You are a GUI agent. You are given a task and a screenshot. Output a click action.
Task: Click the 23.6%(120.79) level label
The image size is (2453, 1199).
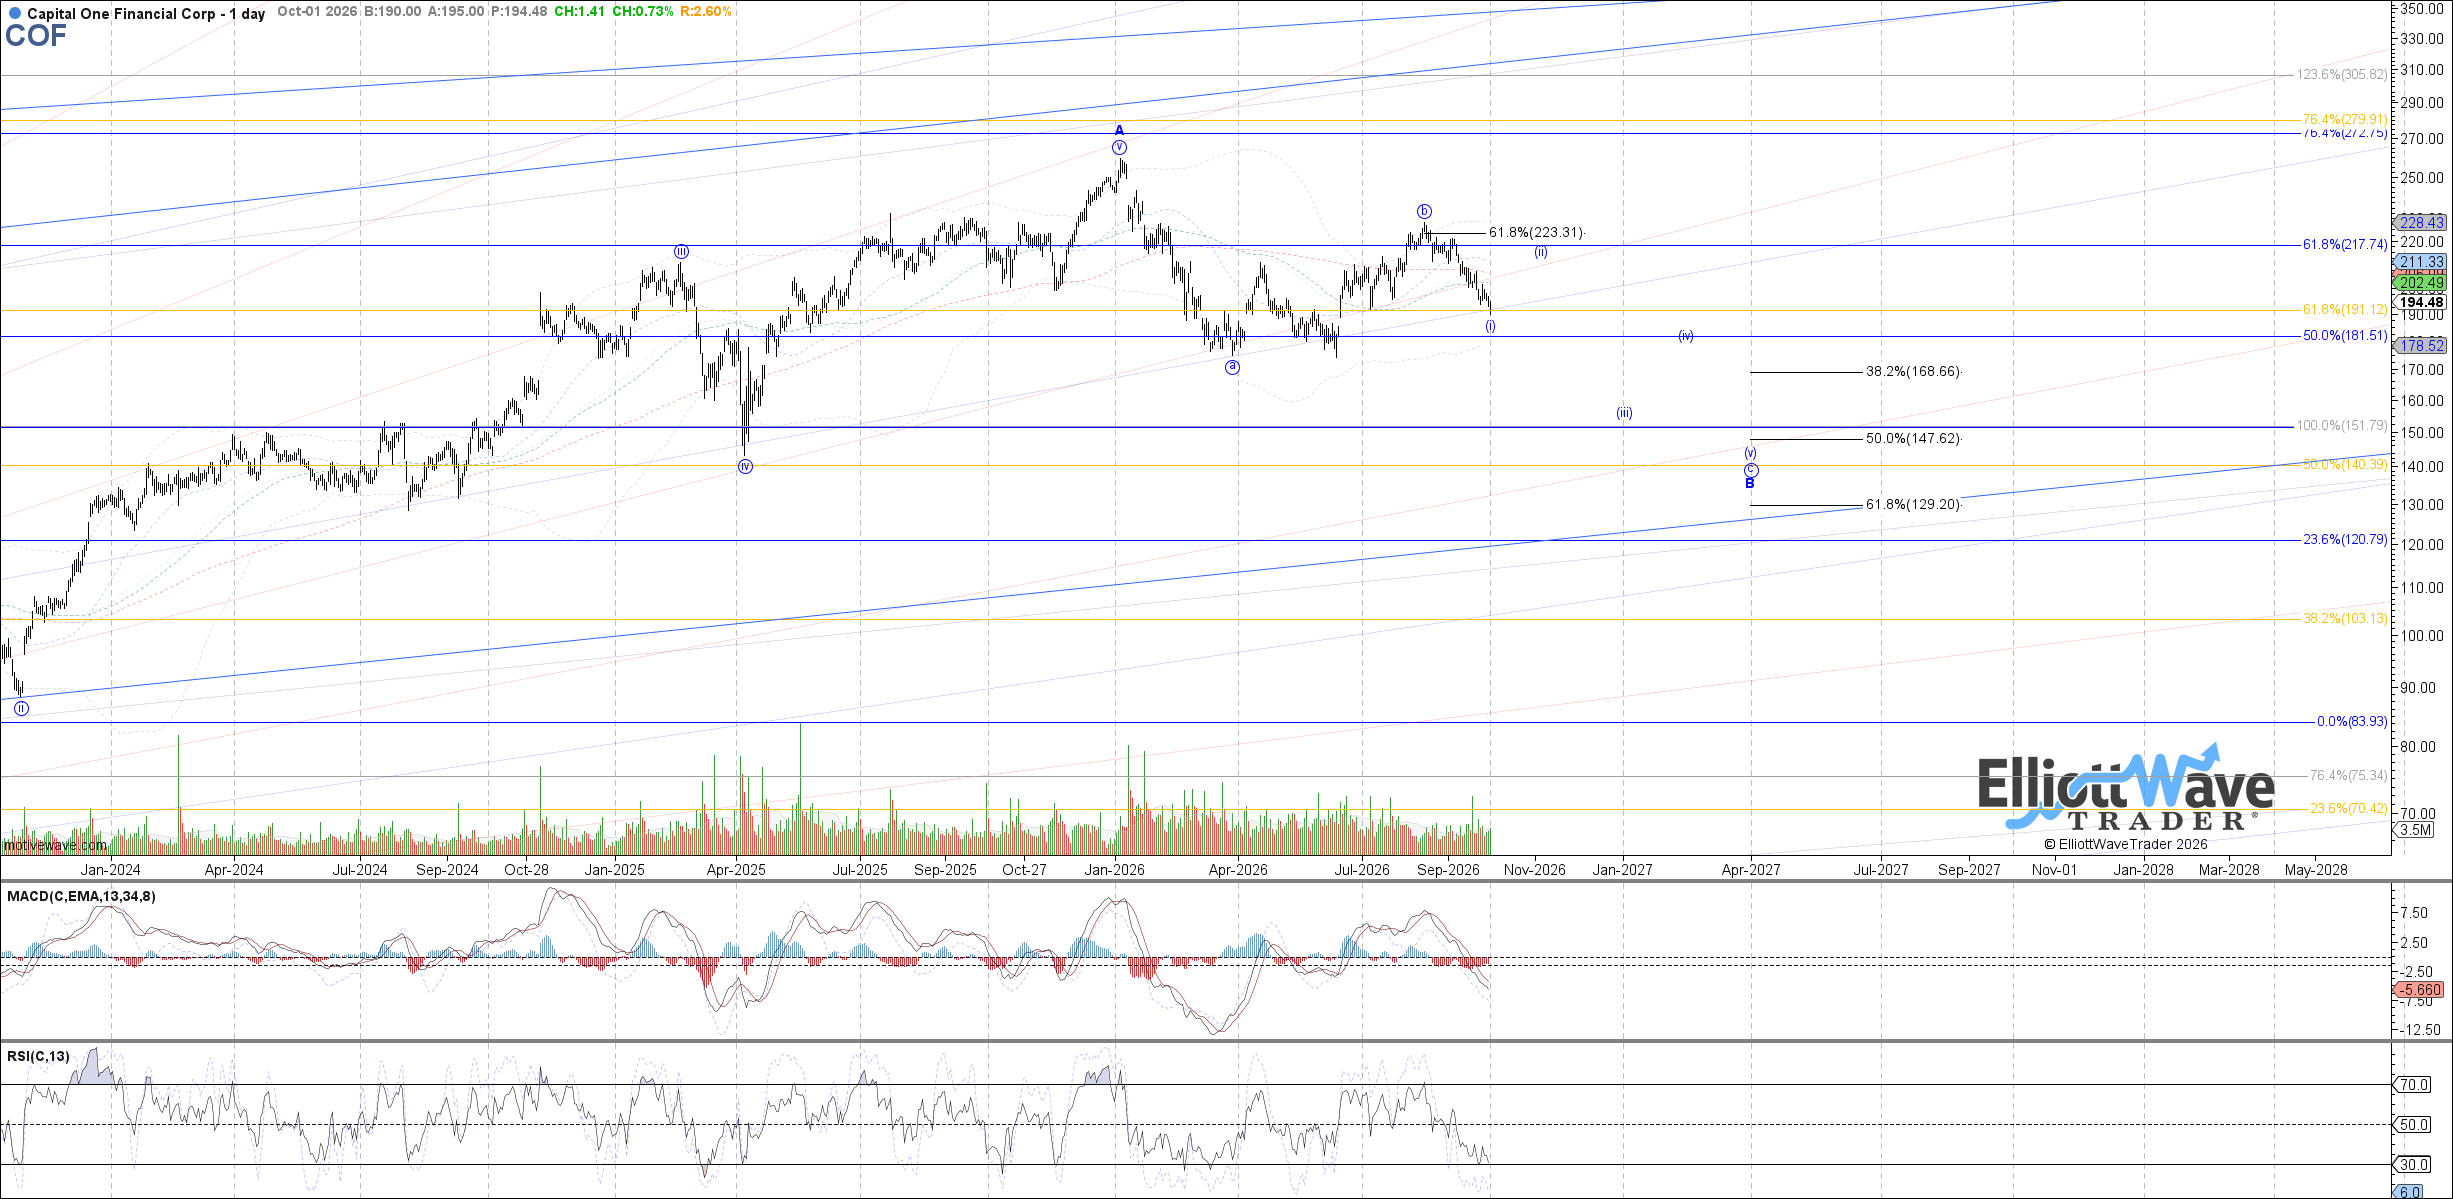point(2345,540)
